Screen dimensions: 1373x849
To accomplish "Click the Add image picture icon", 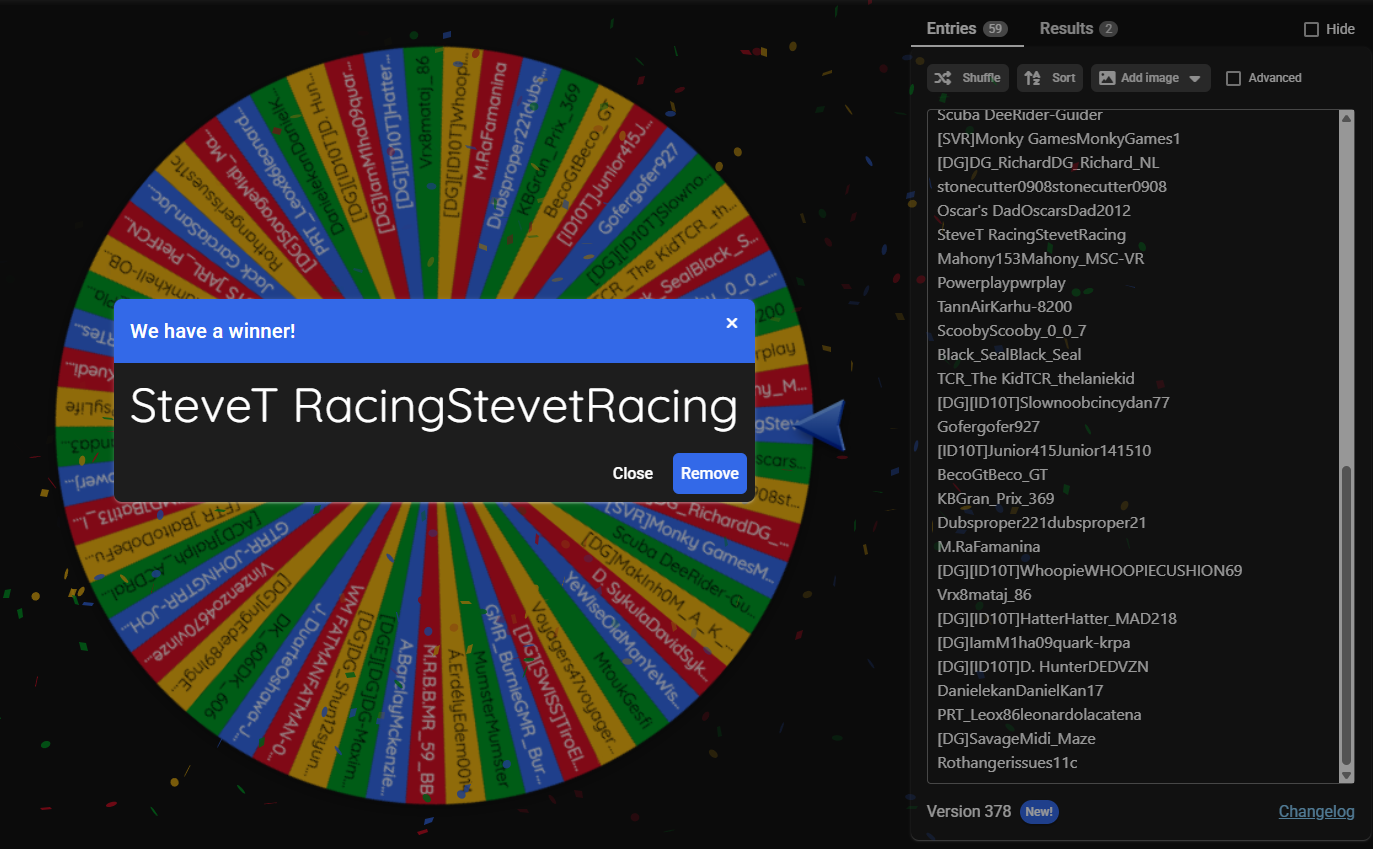I will point(1107,78).
